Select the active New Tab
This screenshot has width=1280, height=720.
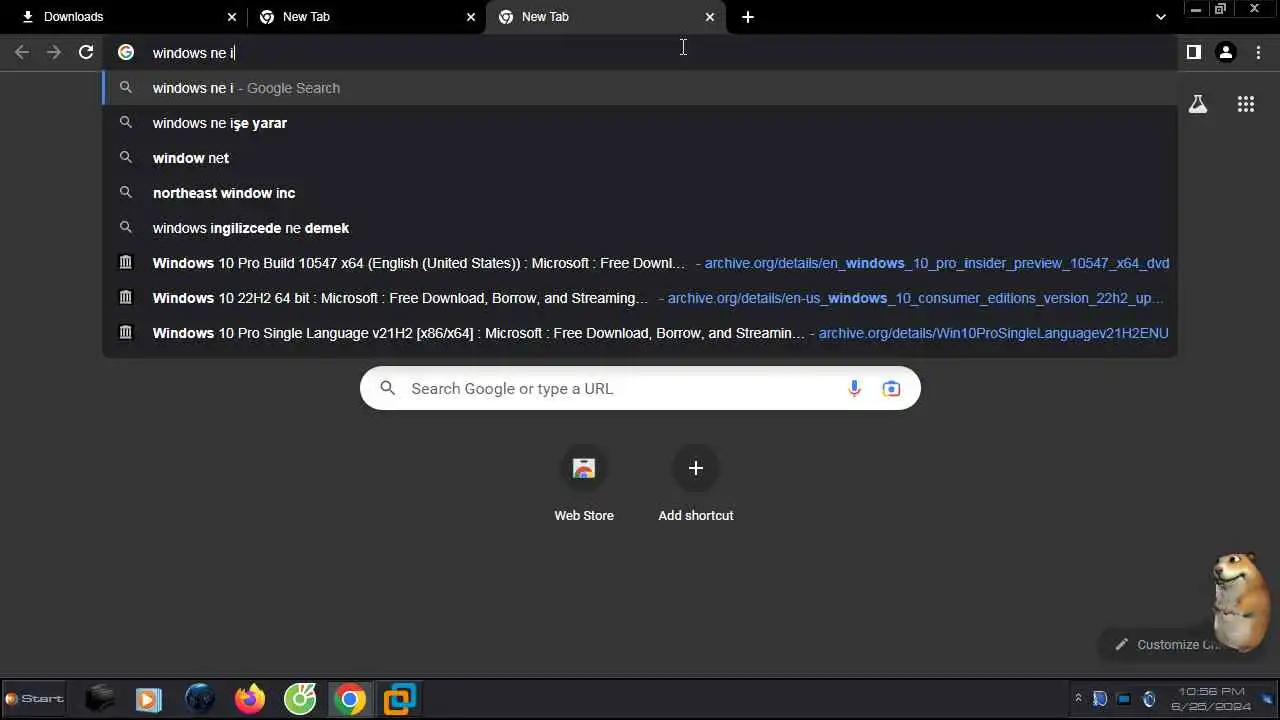pos(606,17)
